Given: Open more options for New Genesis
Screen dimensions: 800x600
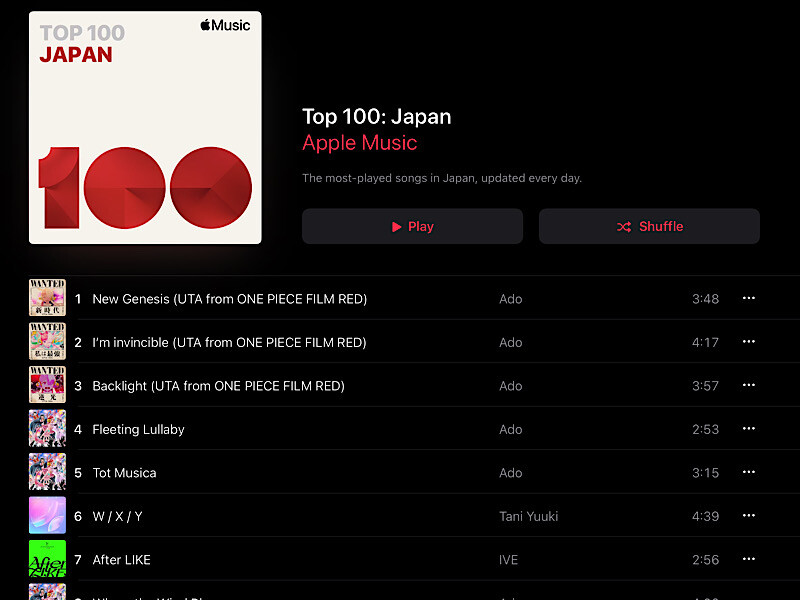Looking at the screenshot, I should 748,298.
